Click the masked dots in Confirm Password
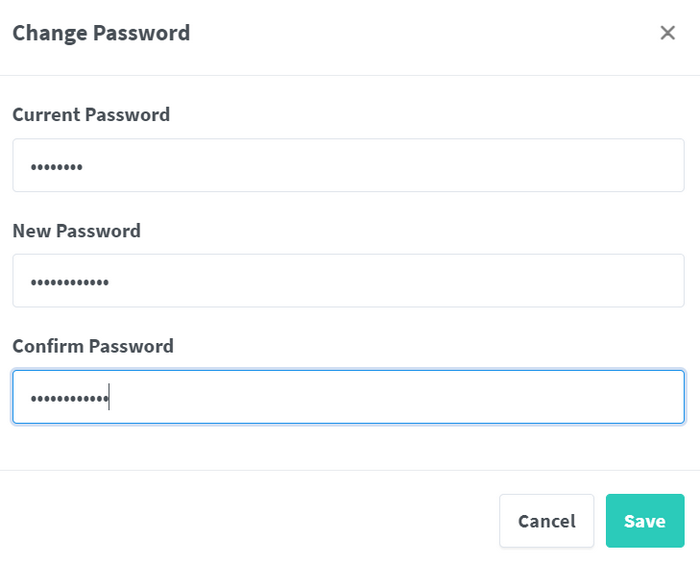700x564 pixels. click(x=69, y=399)
